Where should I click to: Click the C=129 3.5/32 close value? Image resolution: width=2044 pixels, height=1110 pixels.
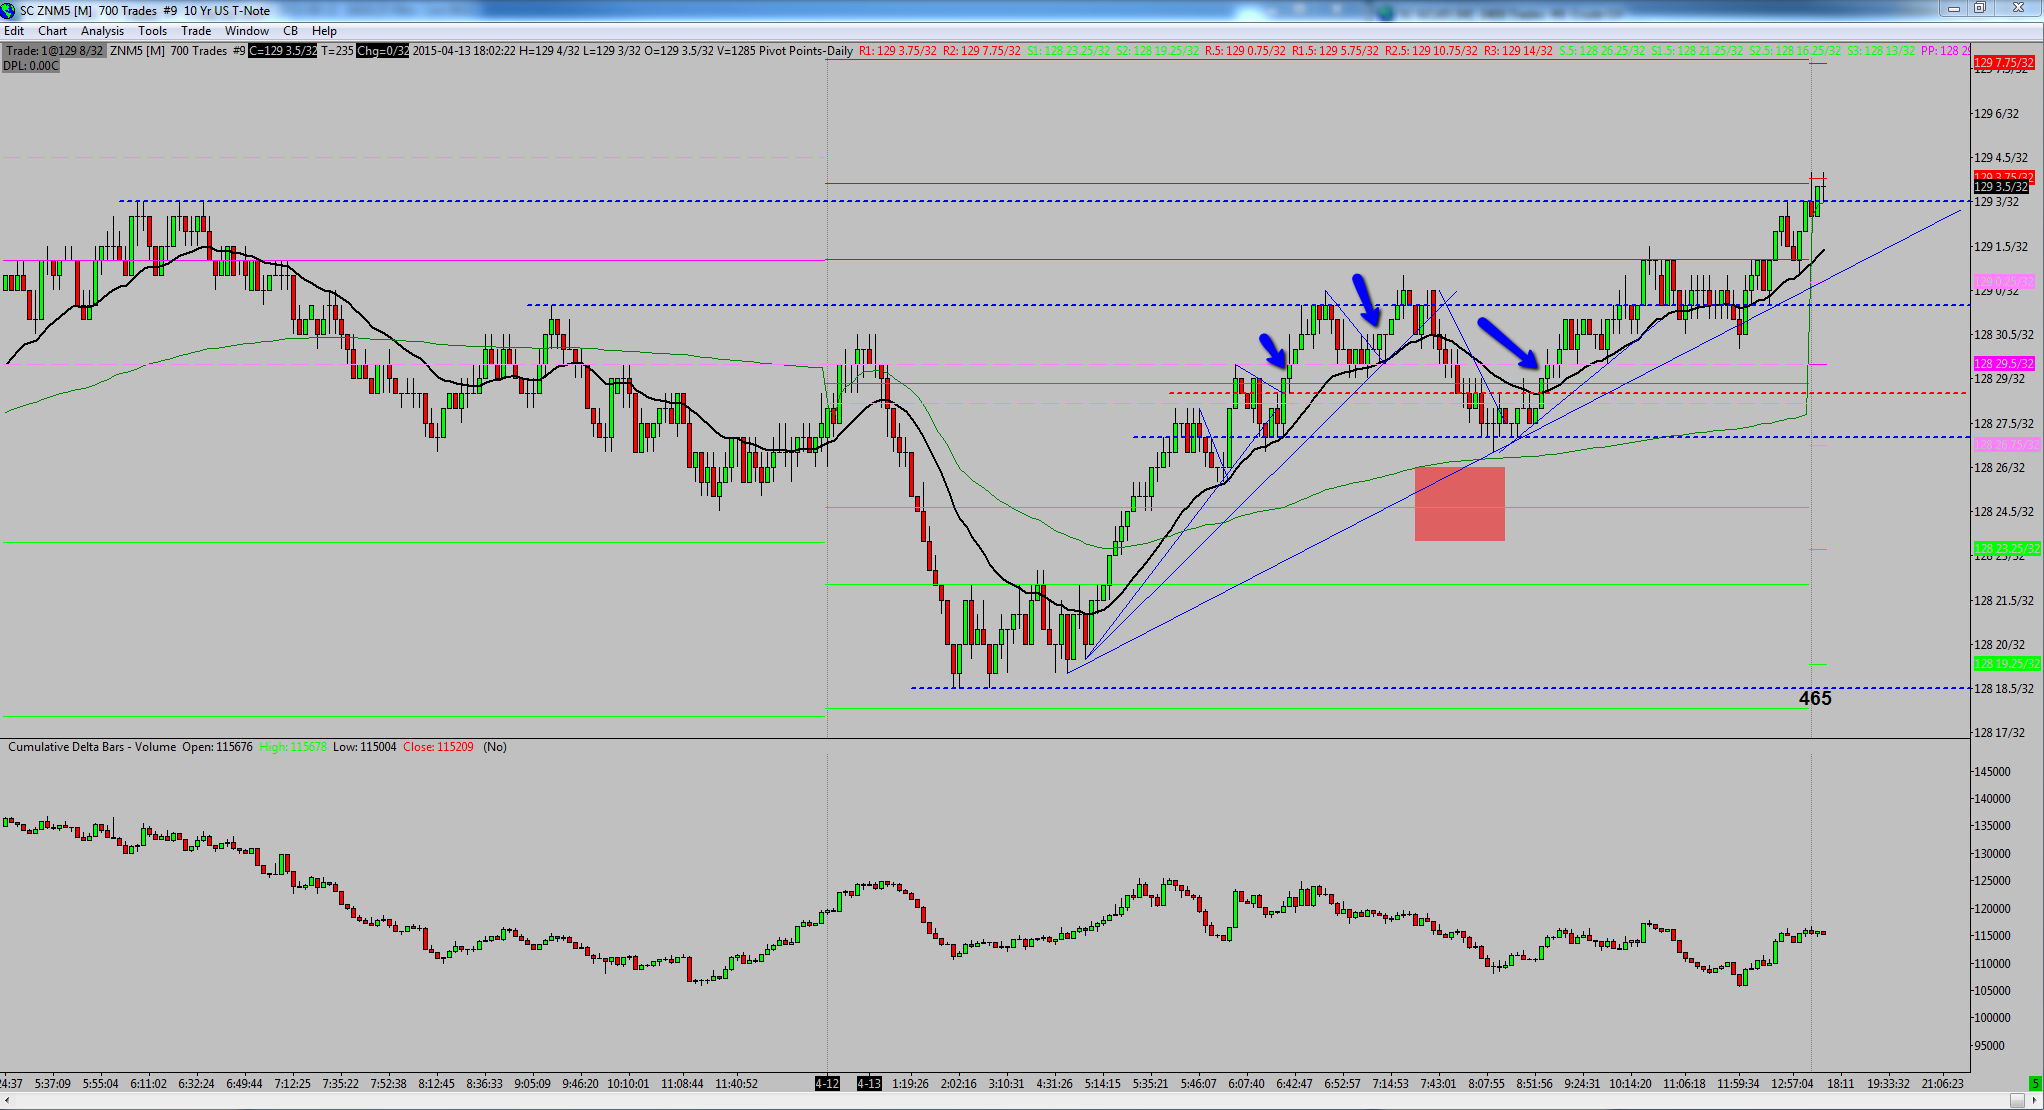[x=282, y=51]
